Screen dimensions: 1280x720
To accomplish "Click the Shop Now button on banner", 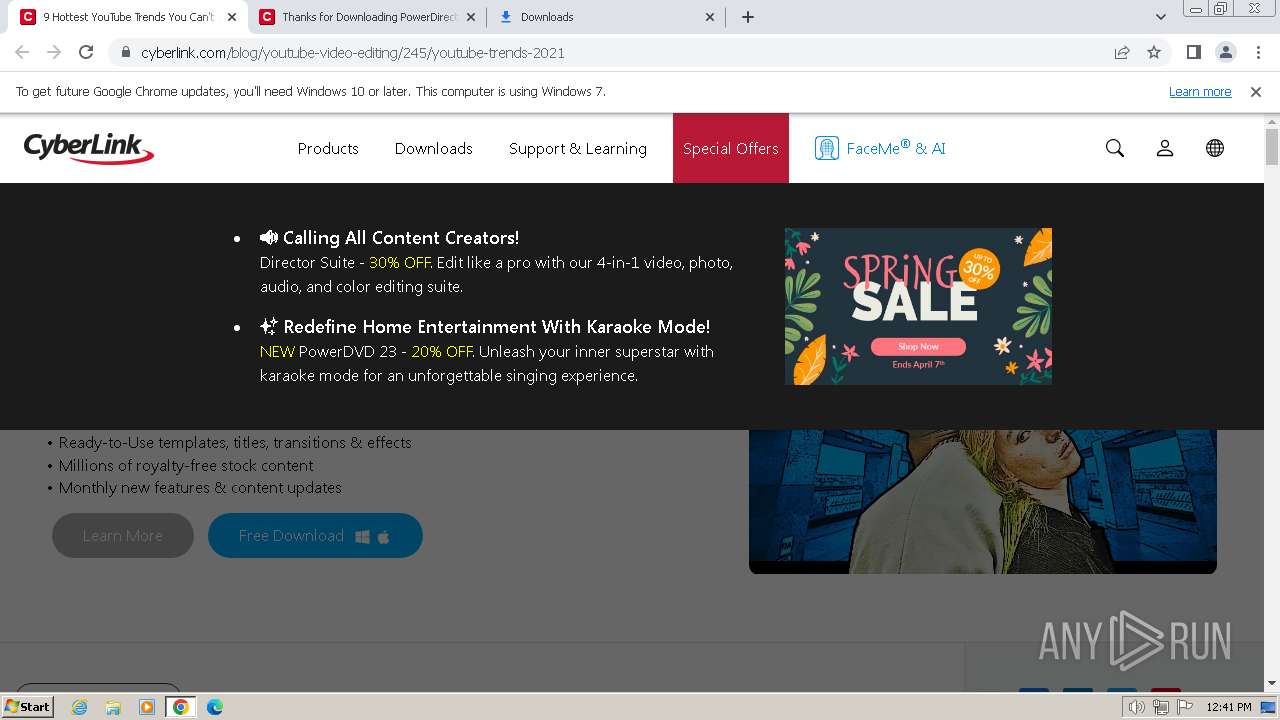I will point(918,347).
